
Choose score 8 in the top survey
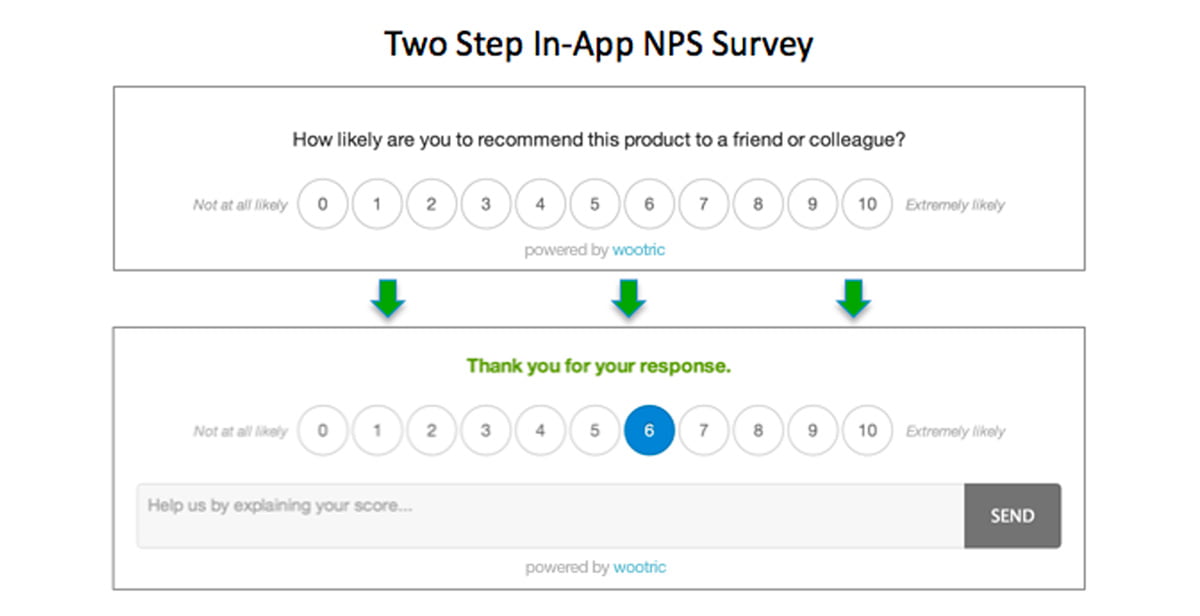tap(758, 205)
